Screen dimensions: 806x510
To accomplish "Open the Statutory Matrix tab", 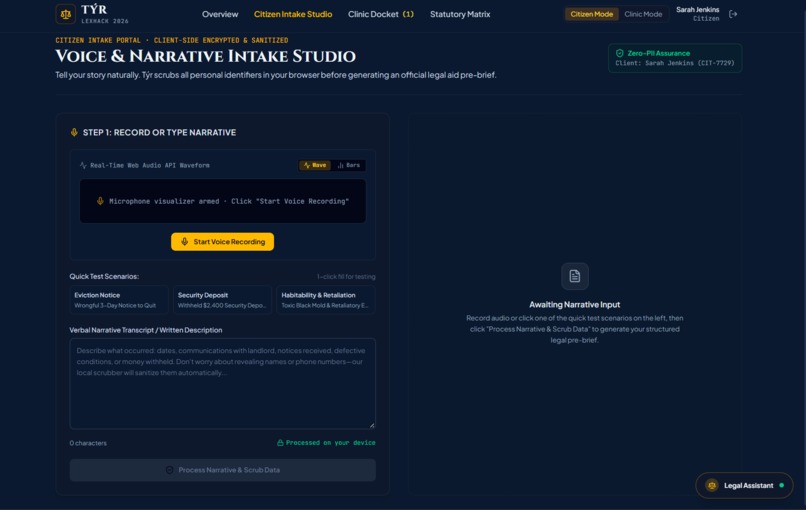I will [x=460, y=14].
